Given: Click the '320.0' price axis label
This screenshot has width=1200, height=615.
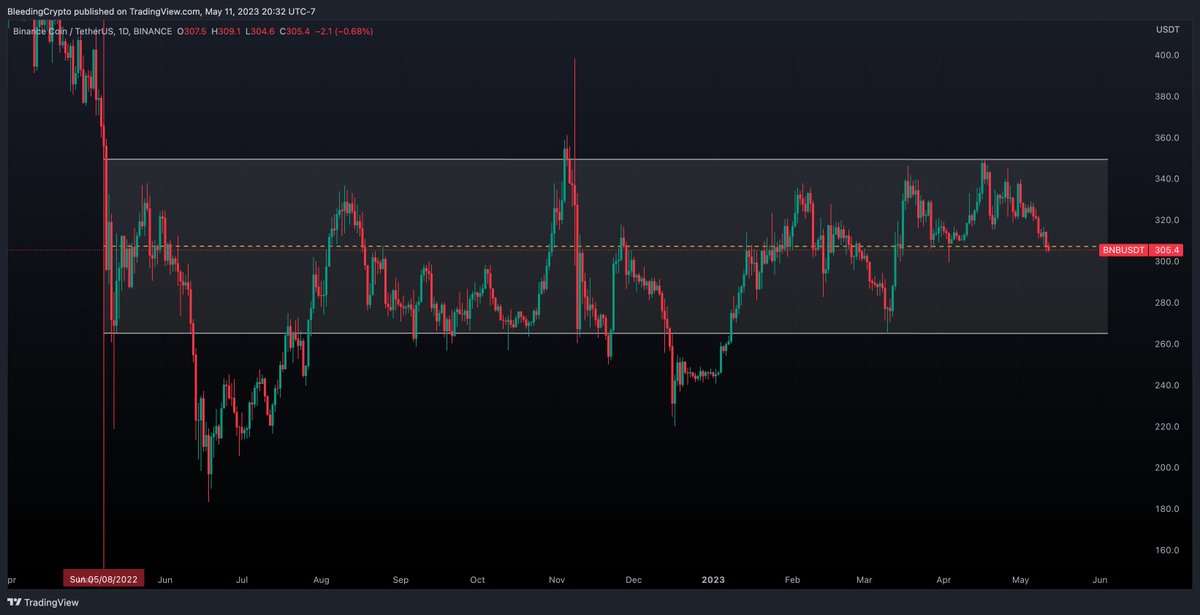Looking at the screenshot, I should pyautogui.click(x=1168, y=220).
